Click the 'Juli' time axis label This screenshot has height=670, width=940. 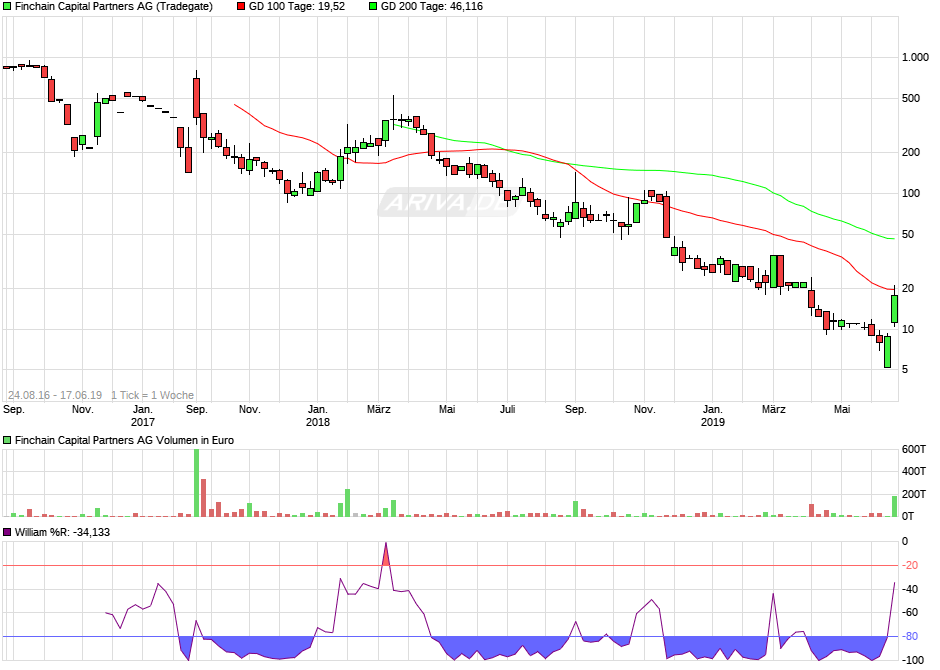[x=507, y=410]
